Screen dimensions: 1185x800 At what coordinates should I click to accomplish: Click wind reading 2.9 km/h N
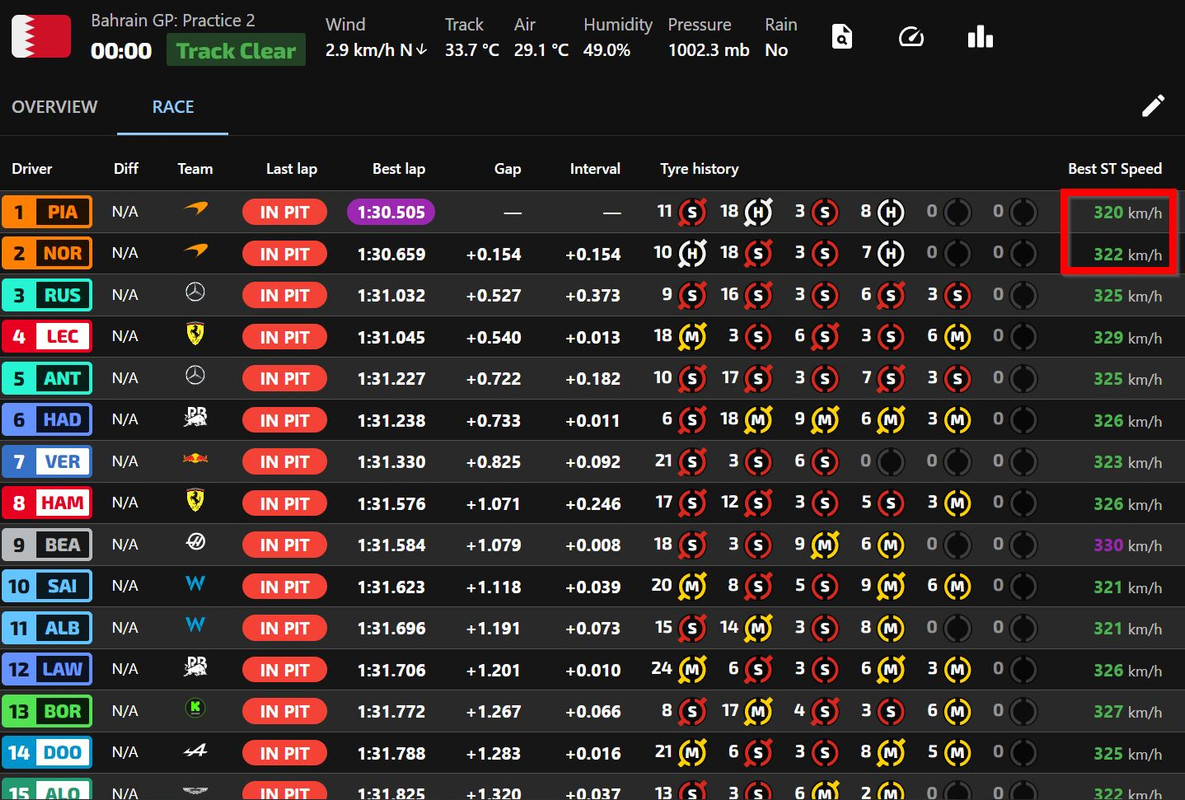376,50
